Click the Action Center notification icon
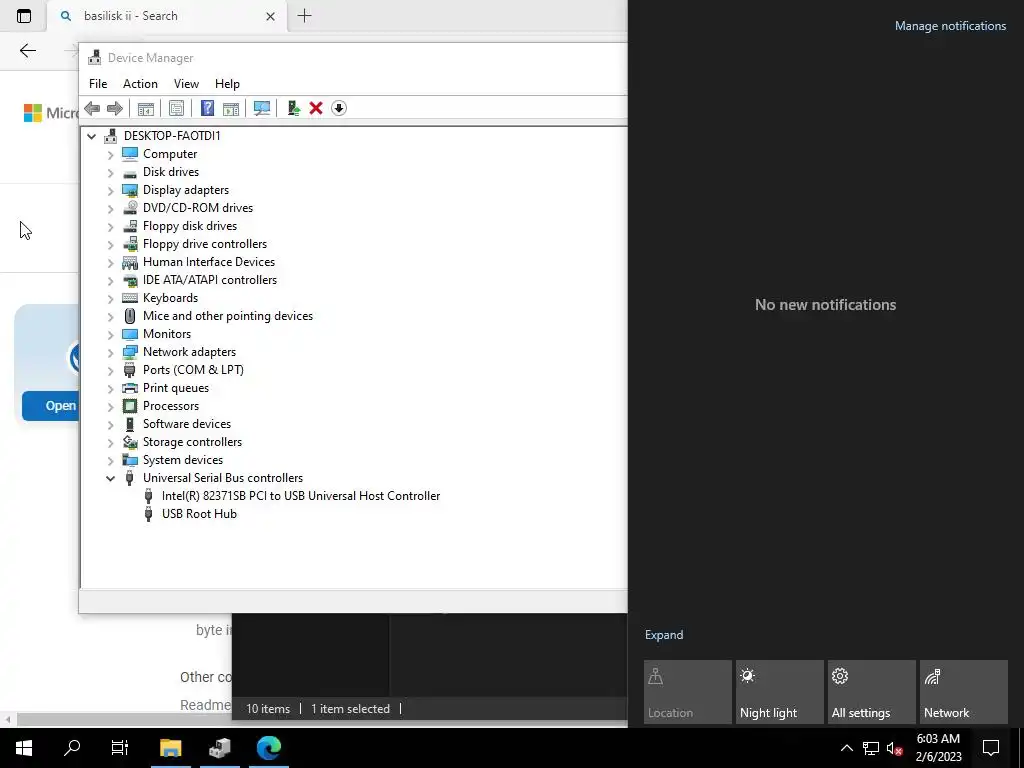Image resolution: width=1024 pixels, height=768 pixels. [991, 748]
